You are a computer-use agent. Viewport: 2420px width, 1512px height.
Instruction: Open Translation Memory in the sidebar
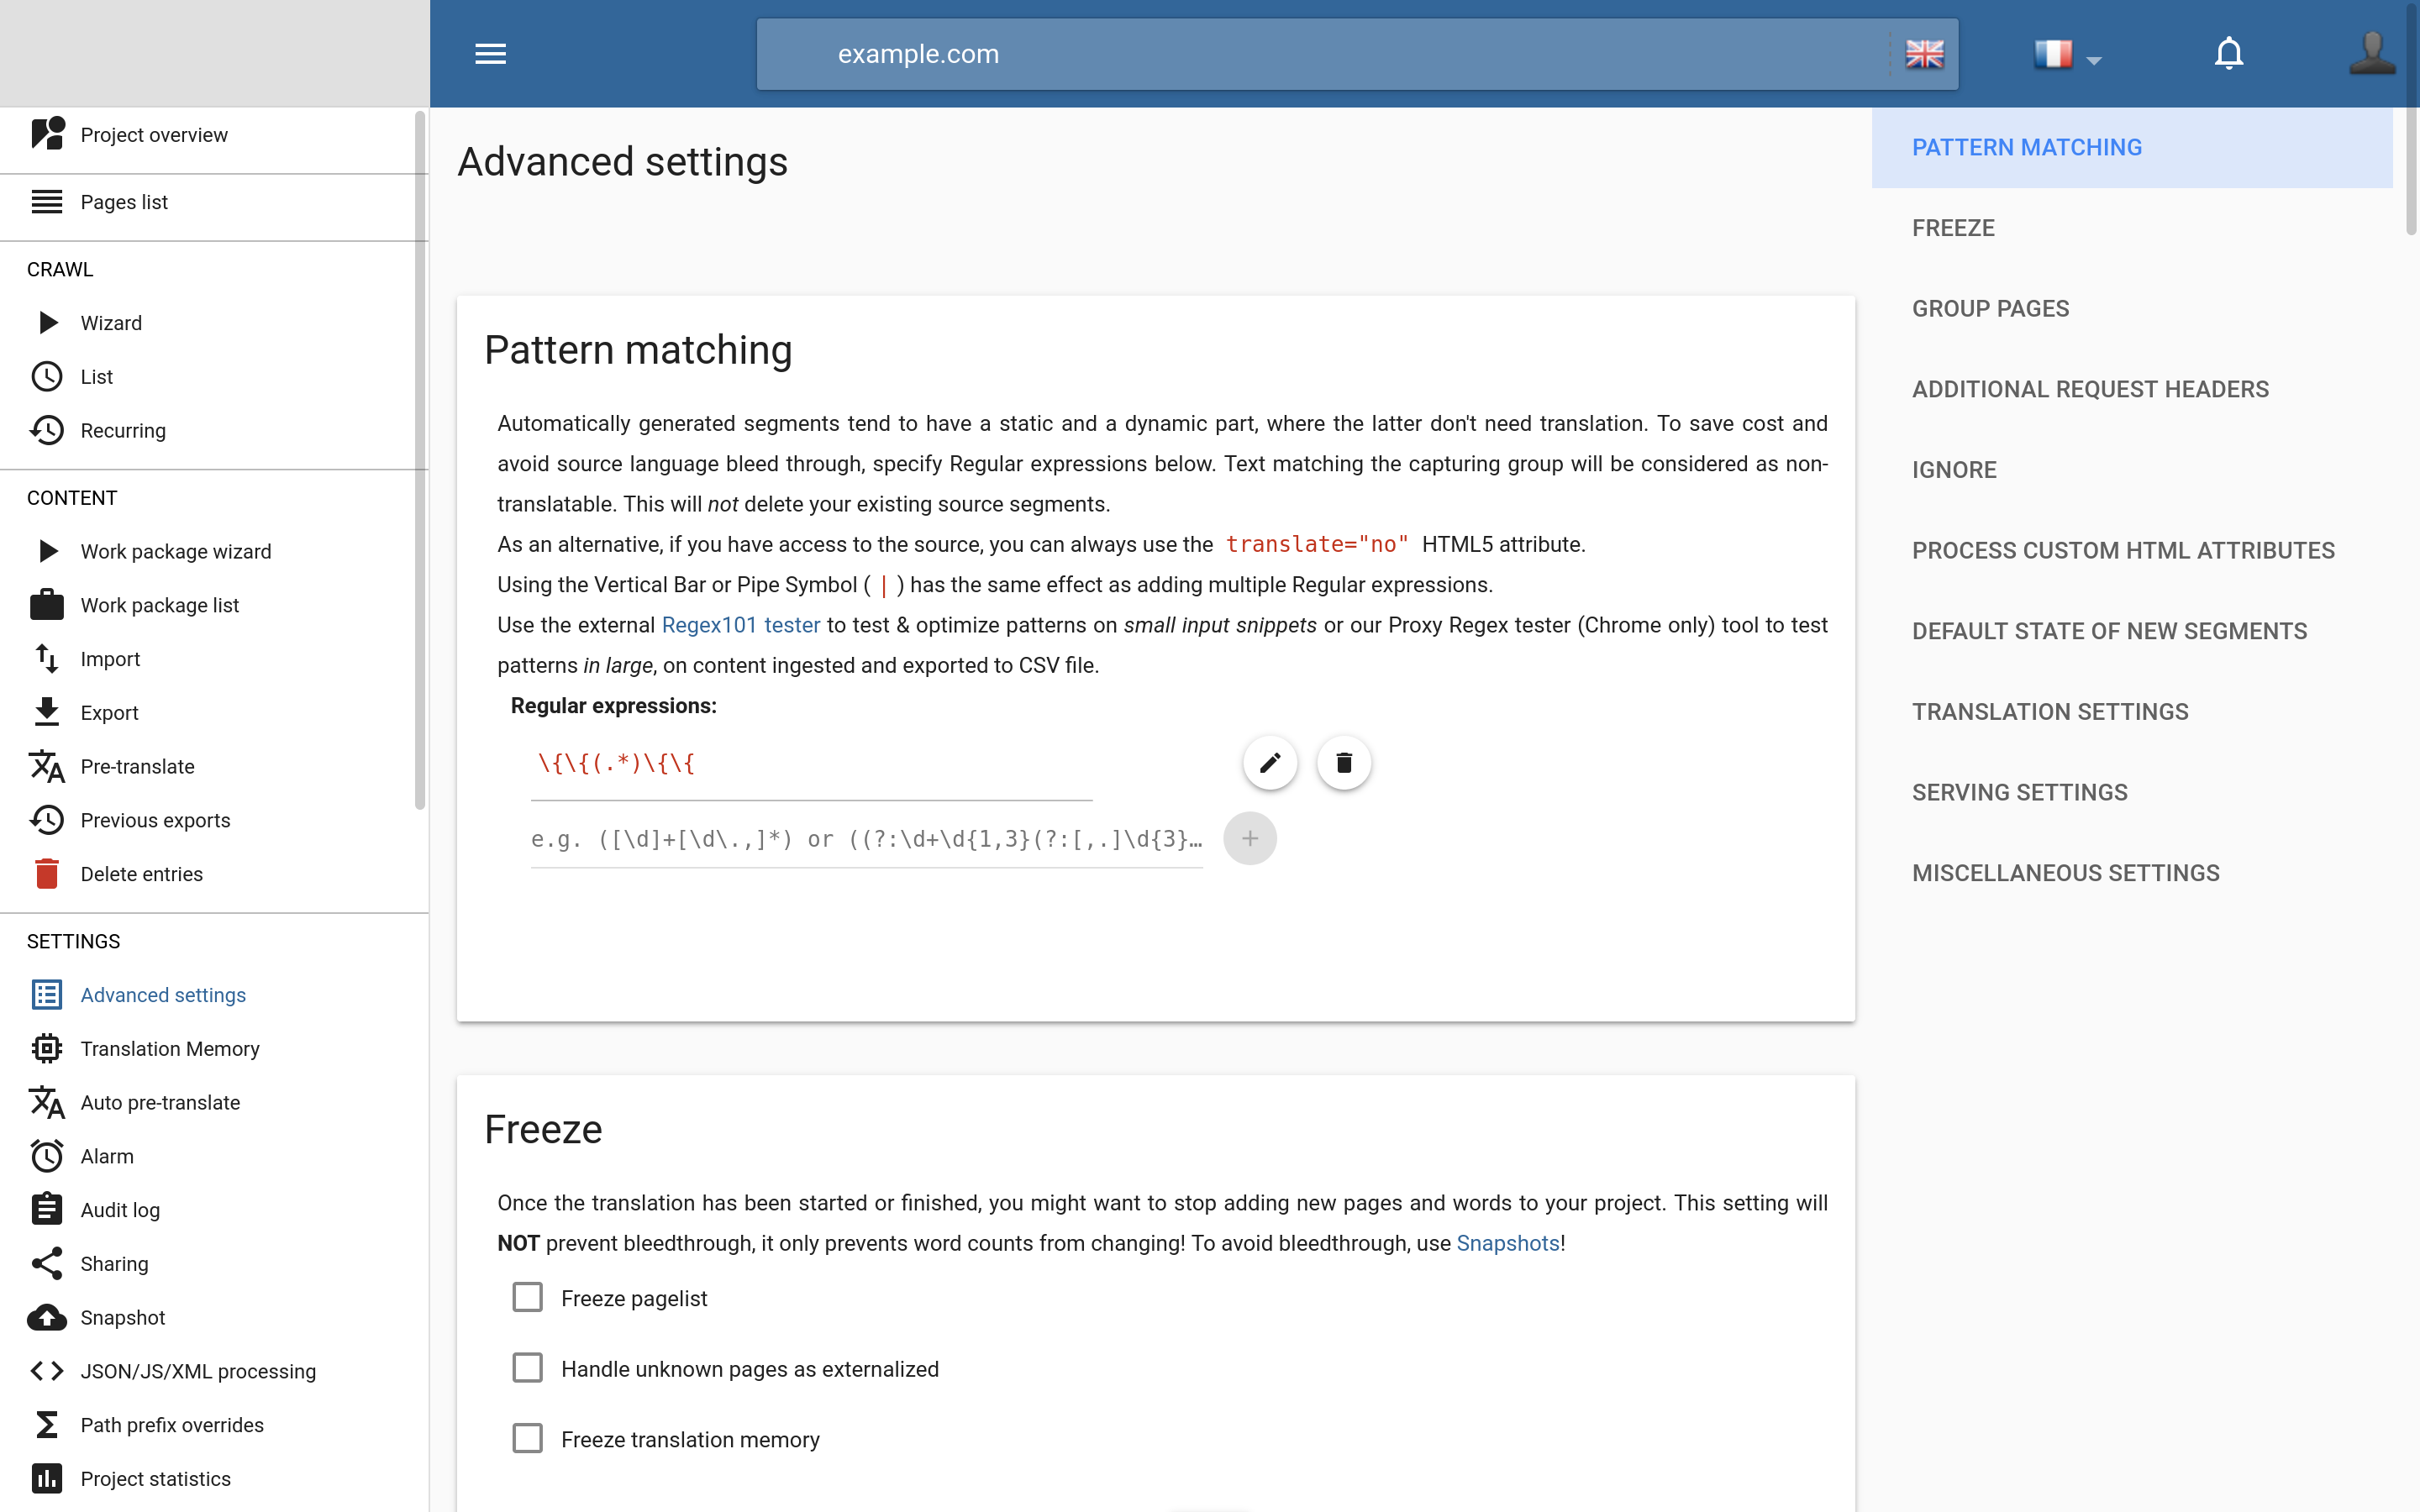pos(169,1048)
